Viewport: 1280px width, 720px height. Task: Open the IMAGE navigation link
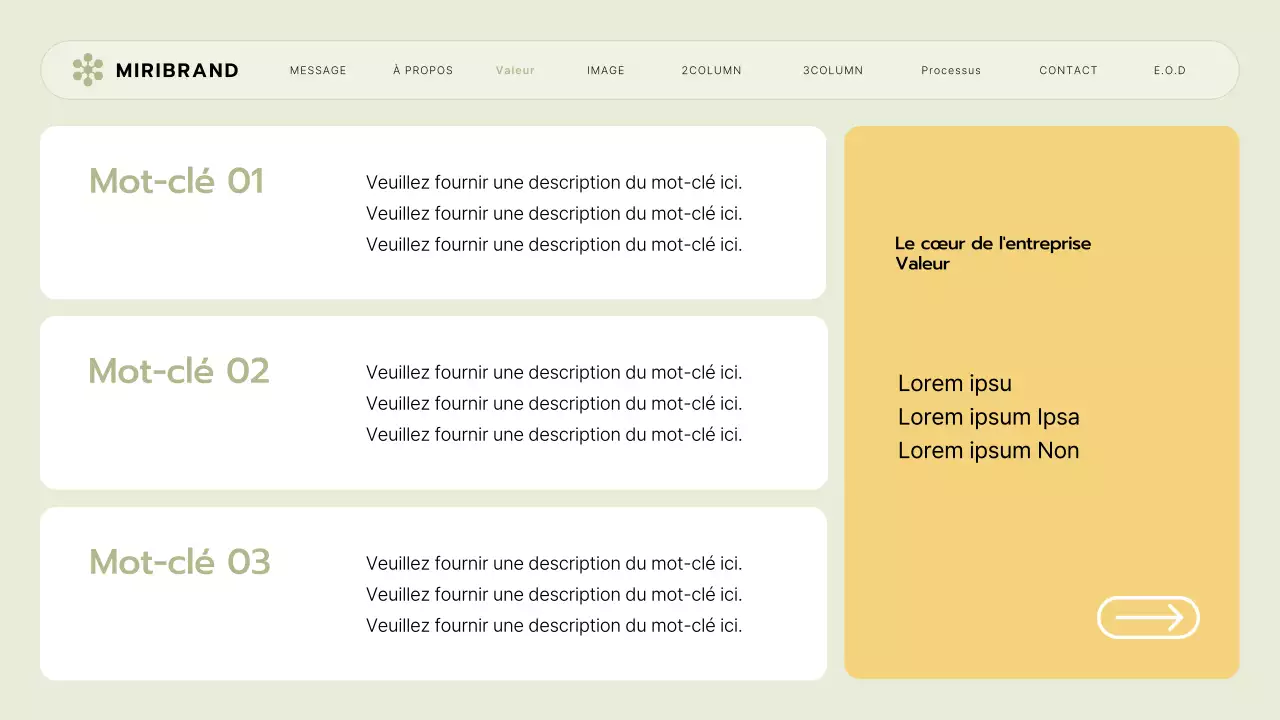pos(605,70)
